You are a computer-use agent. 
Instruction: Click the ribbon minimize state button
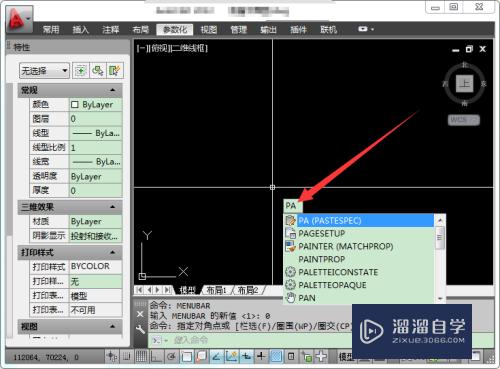362,29
